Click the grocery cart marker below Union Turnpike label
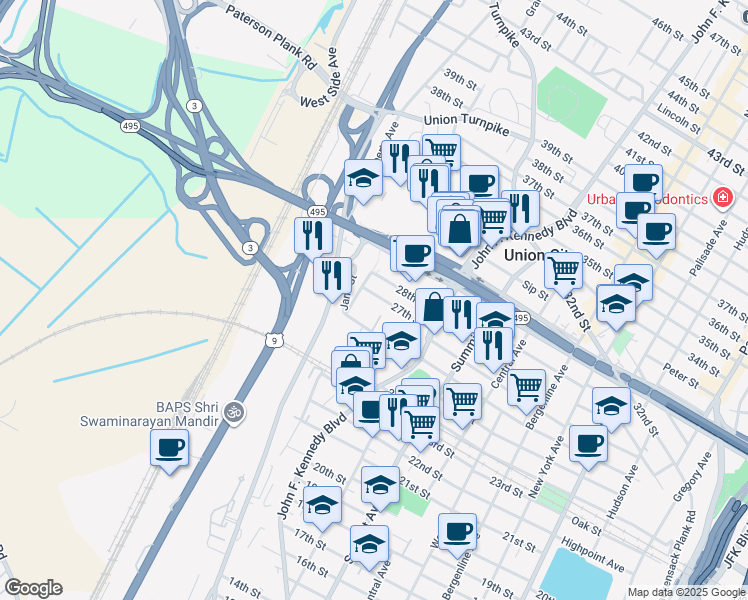 pyautogui.click(x=441, y=151)
